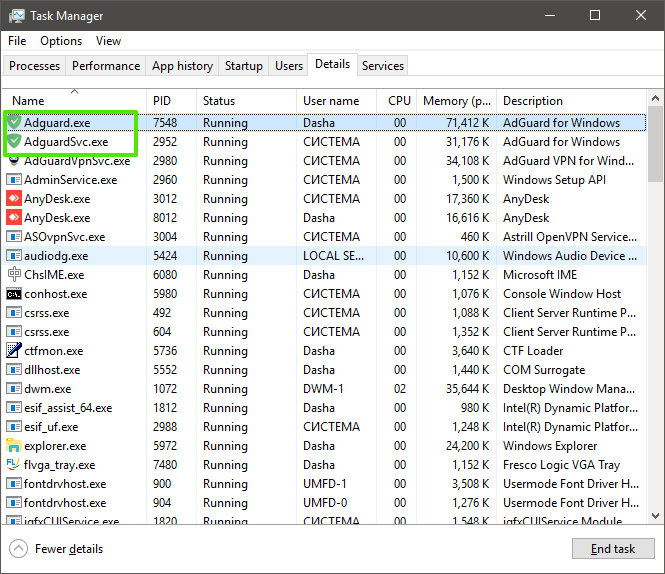665x574 pixels.
Task: Click the Fresco Logic VGA Tray description
Action: (562, 465)
